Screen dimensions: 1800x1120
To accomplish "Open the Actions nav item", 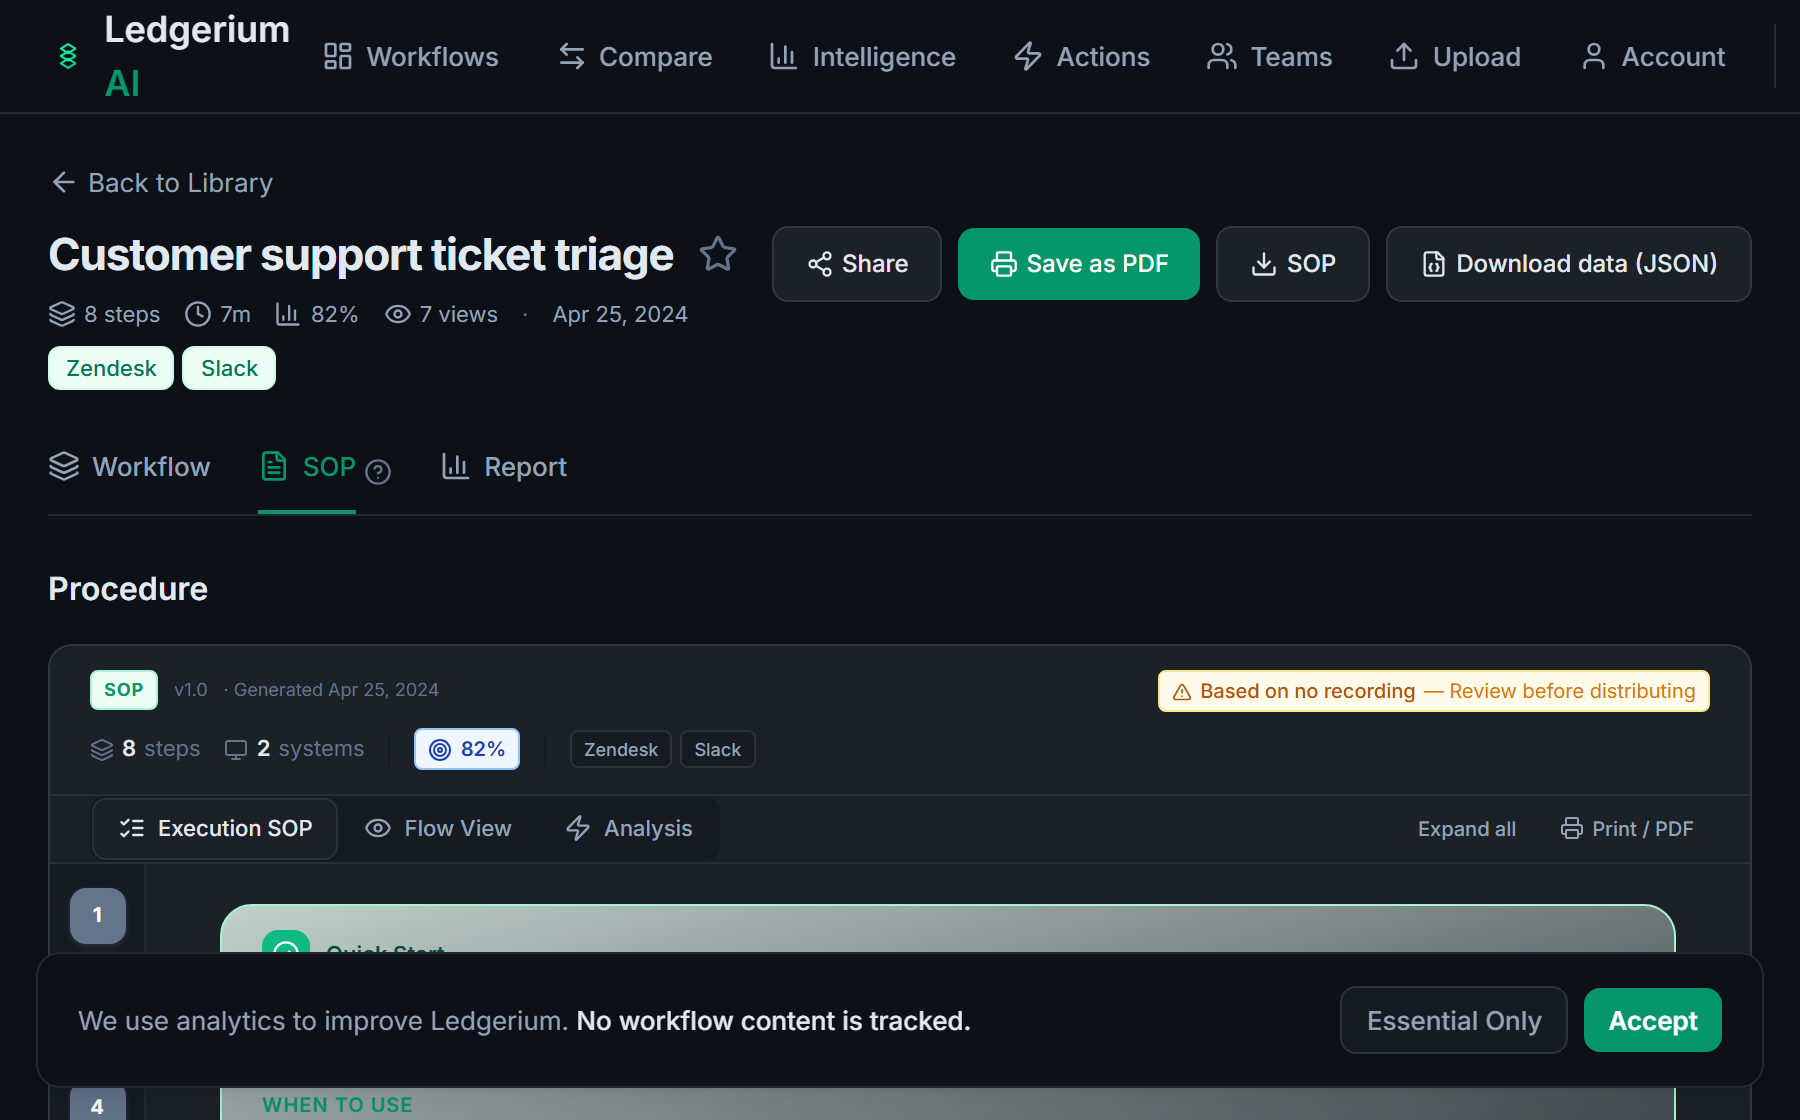I will click(1081, 56).
